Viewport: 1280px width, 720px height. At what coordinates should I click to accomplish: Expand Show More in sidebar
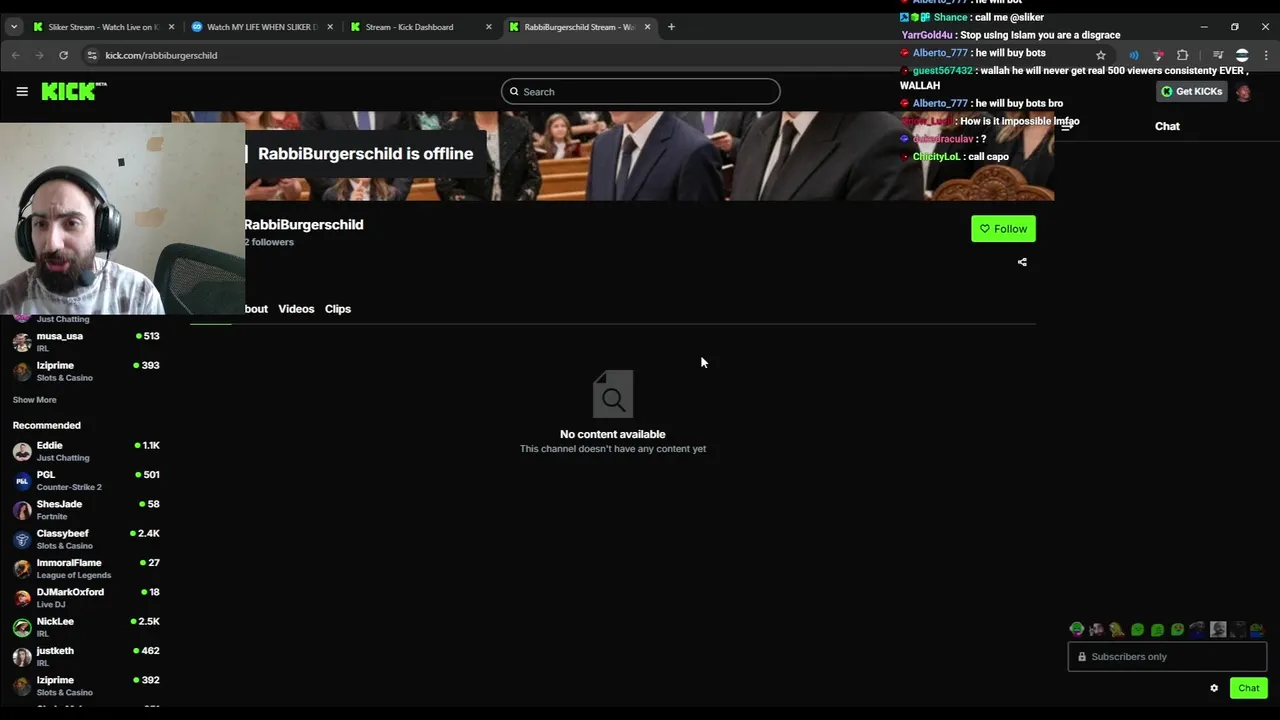[x=34, y=400]
